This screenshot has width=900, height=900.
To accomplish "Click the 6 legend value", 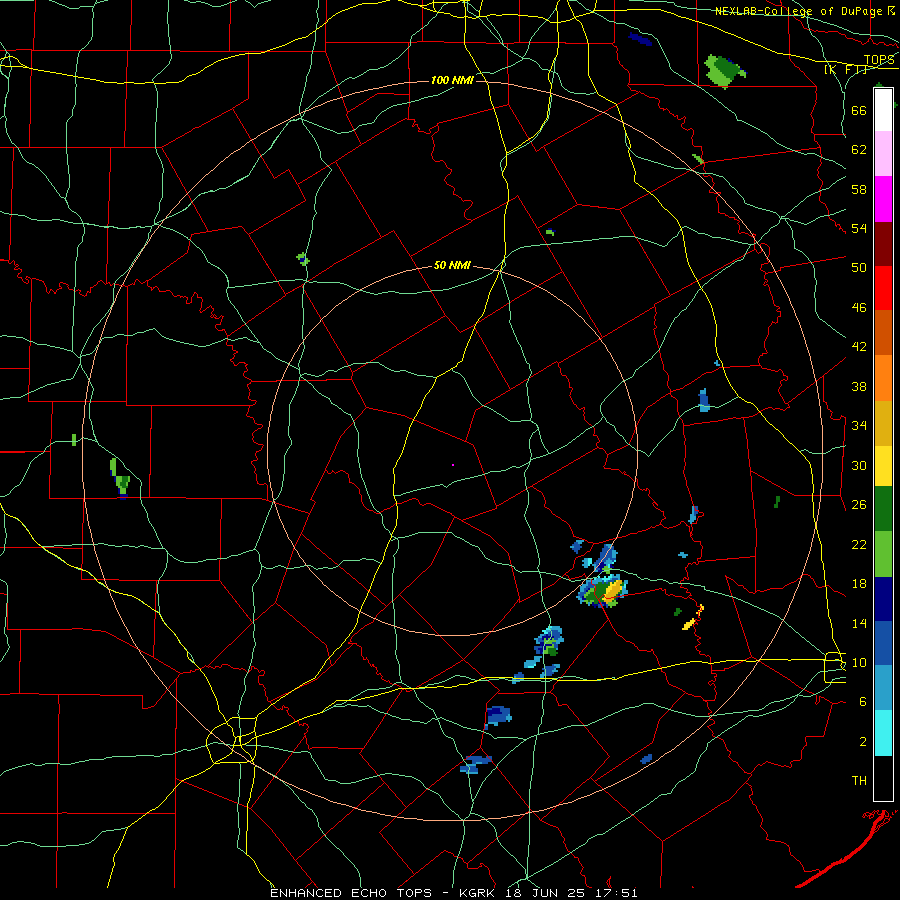I will tap(862, 702).
